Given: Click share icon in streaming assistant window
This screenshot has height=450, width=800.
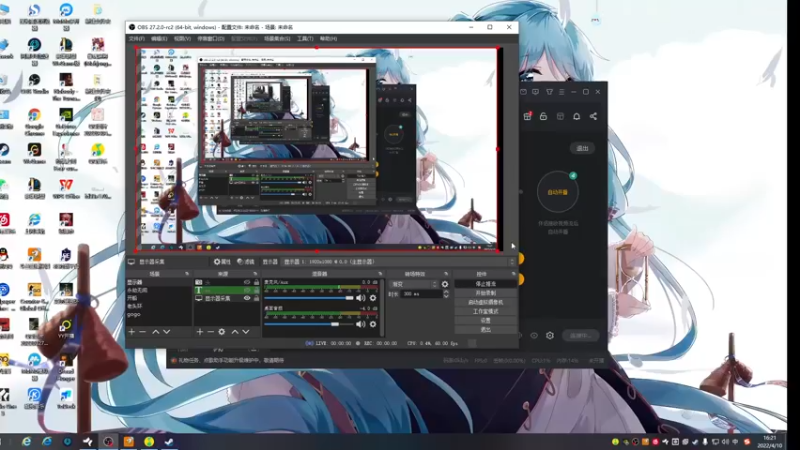Looking at the screenshot, I should pyautogui.click(x=593, y=116).
